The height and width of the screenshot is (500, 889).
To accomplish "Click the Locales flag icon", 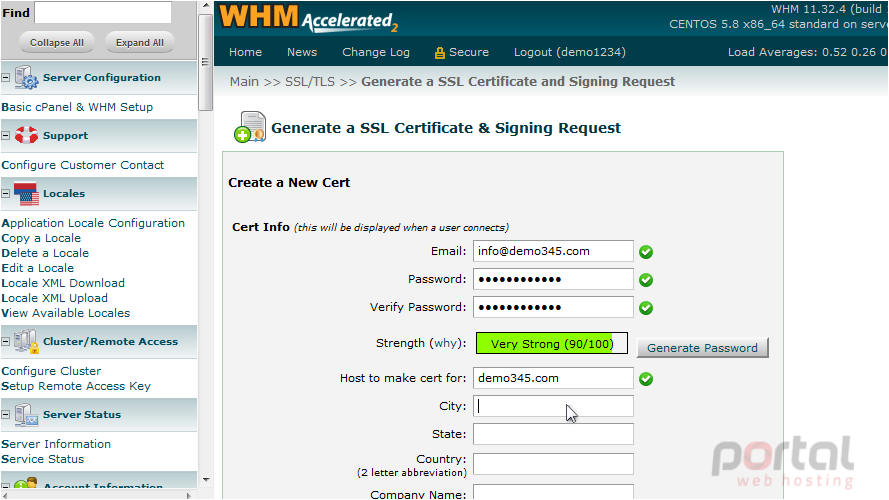I will [26, 193].
